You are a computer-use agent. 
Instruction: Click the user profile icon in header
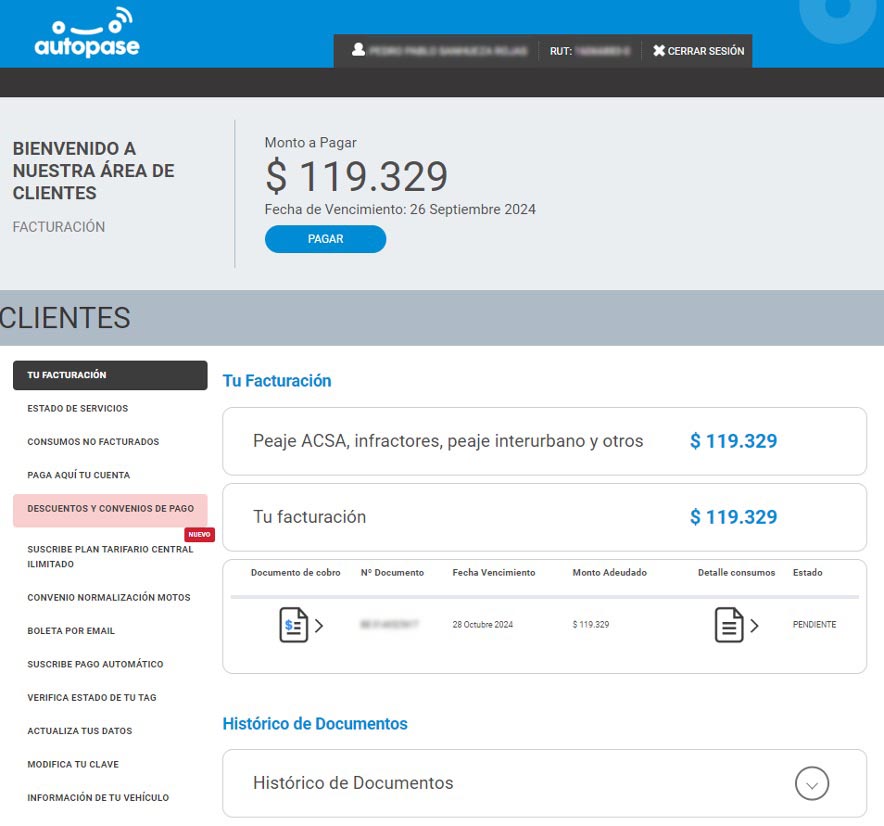pos(359,50)
